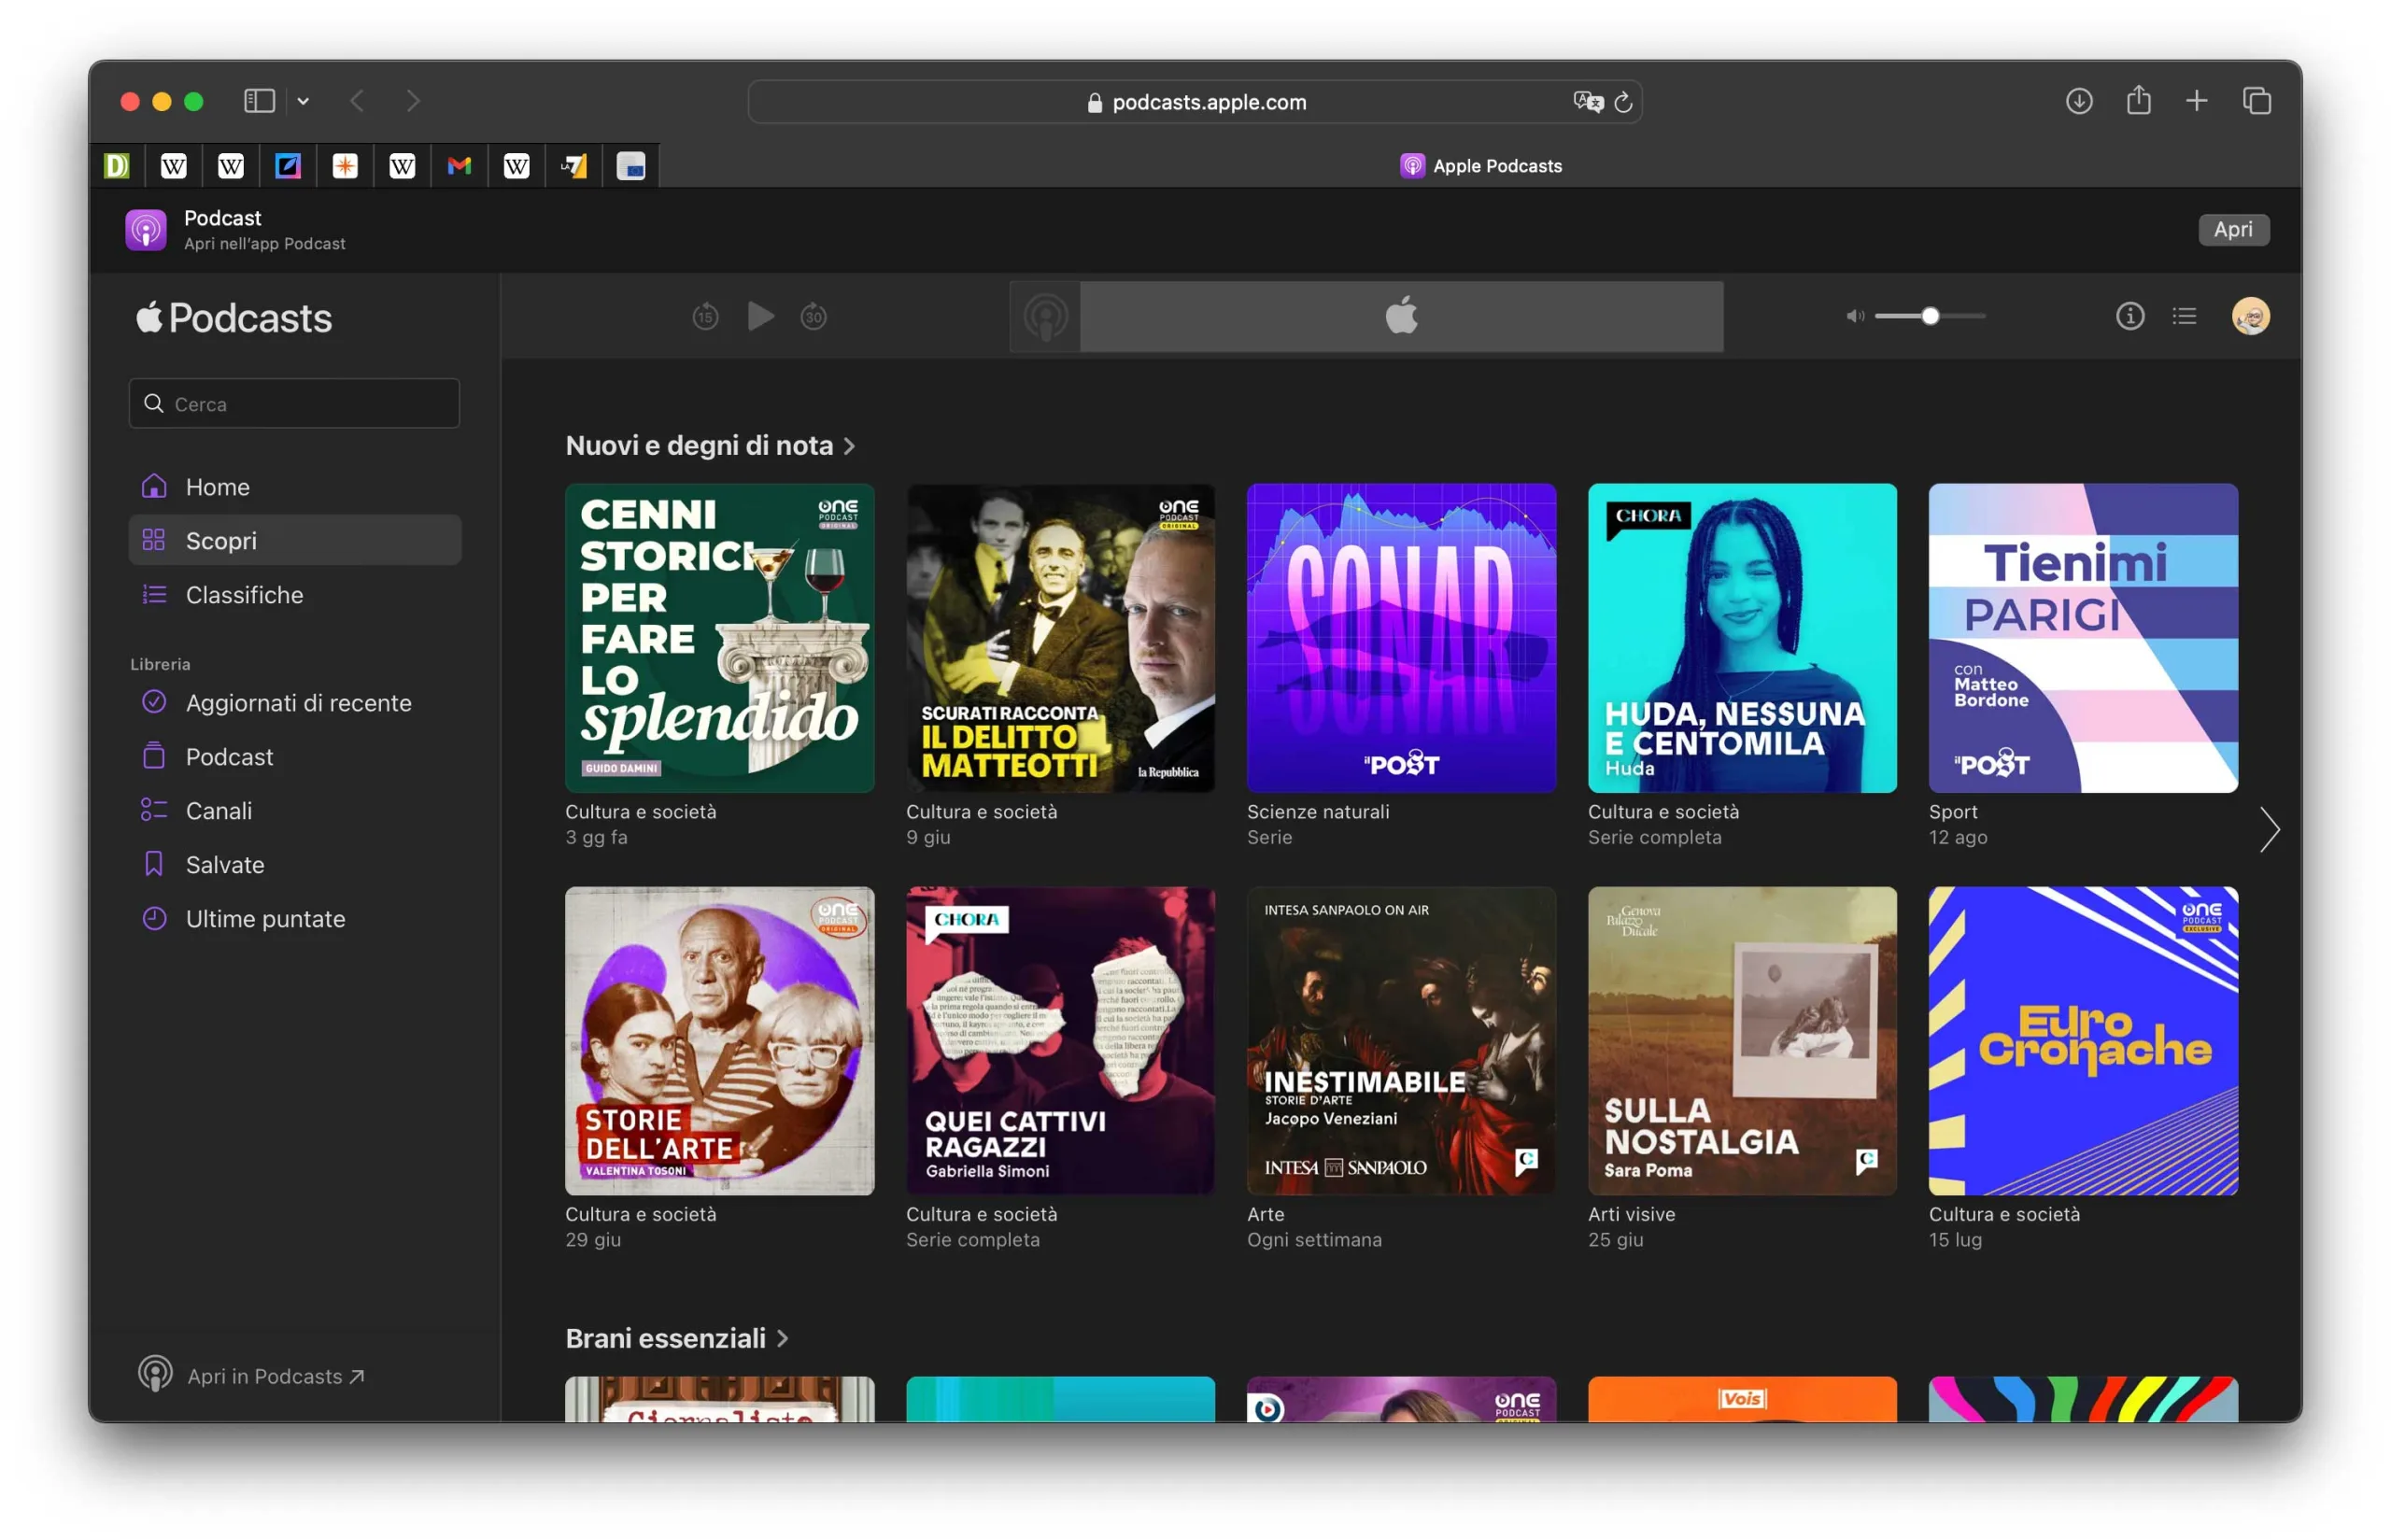Click the podcasts.apple.com address bar
Image resolution: width=2391 pixels, height=1540 pixels.
tap(1194, 102)
